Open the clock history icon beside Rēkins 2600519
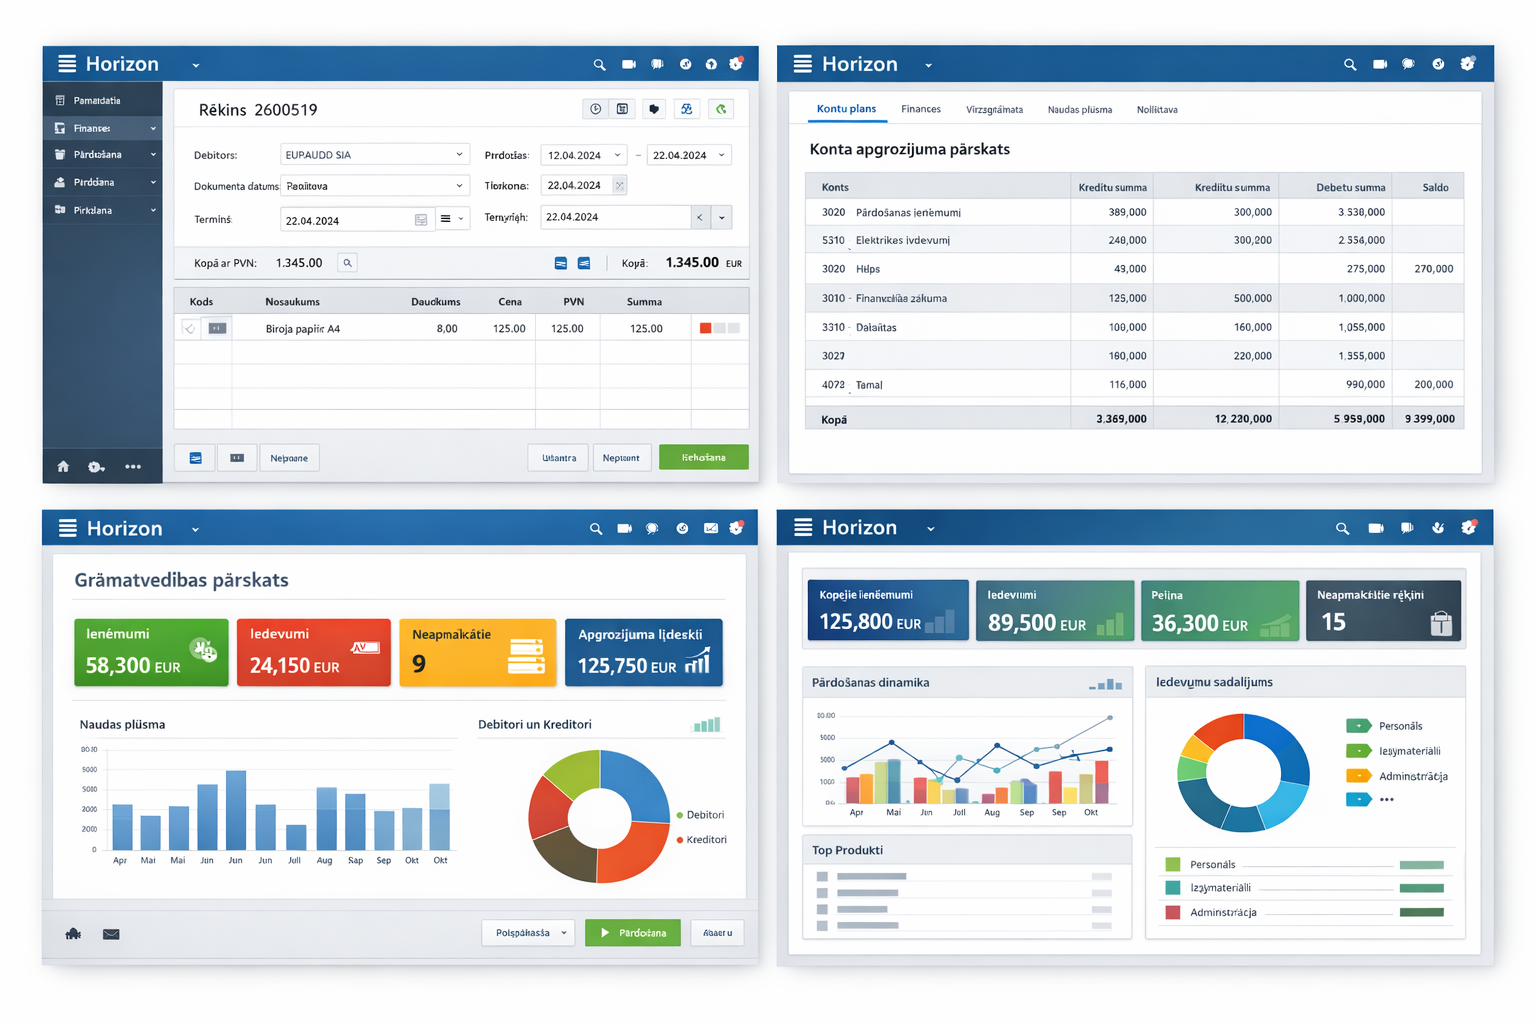The height and width of the screenshot is (1024, 1536). point(596,109)
